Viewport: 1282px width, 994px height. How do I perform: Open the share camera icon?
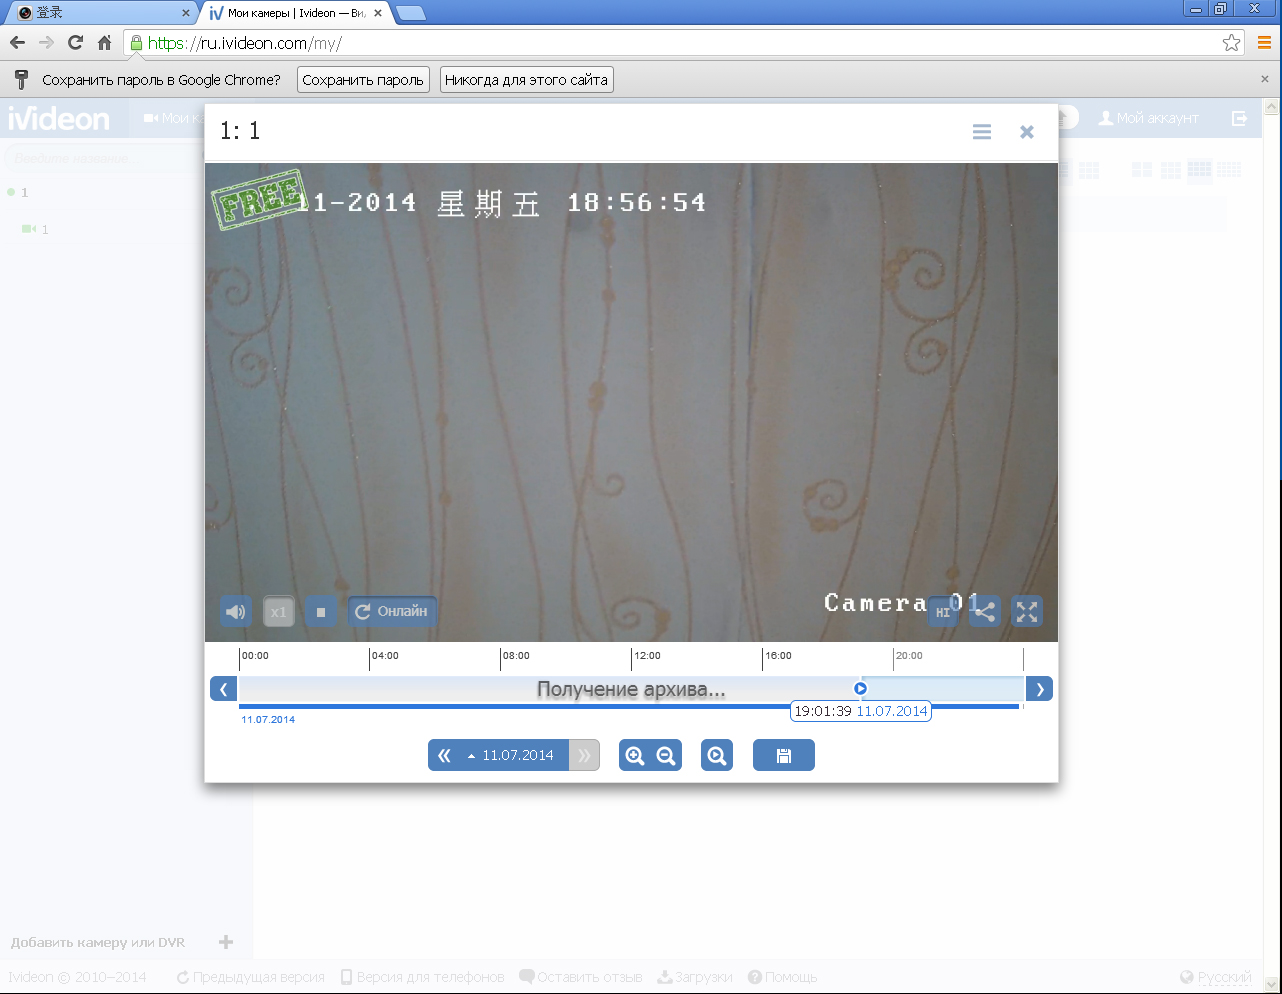pos(985,611)
